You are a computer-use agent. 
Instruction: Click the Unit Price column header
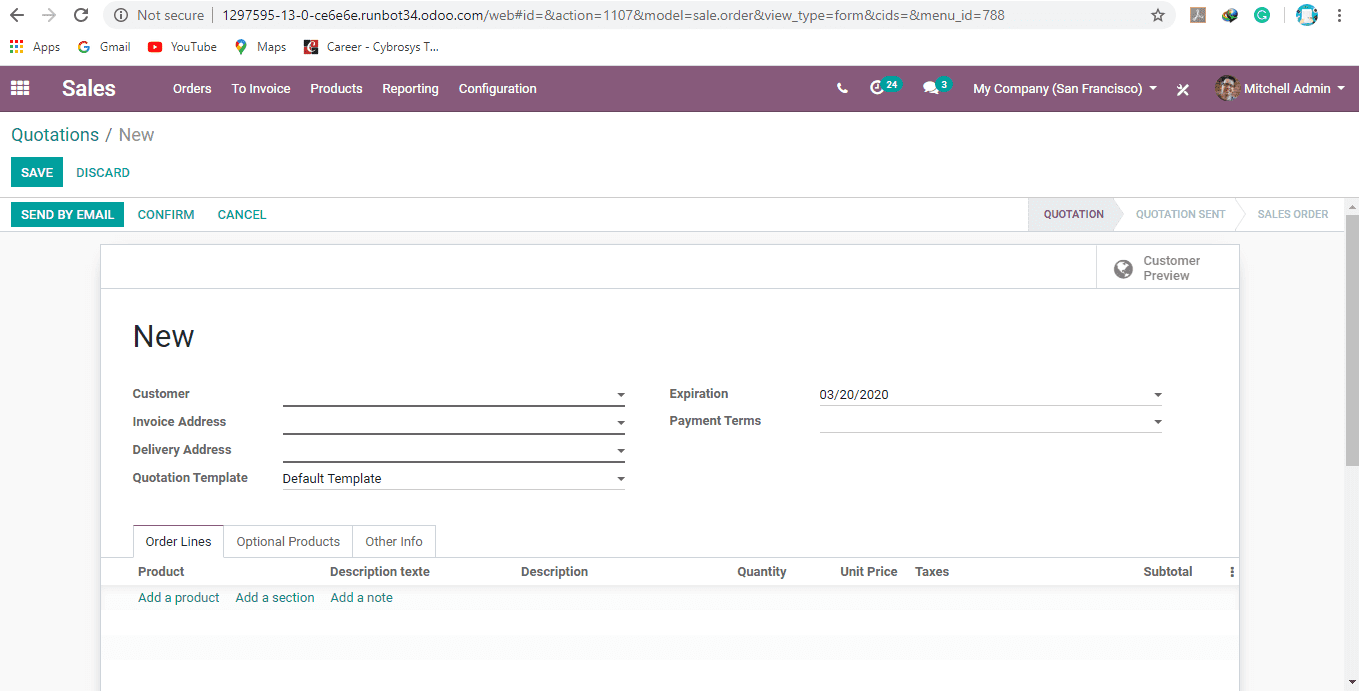868,572
